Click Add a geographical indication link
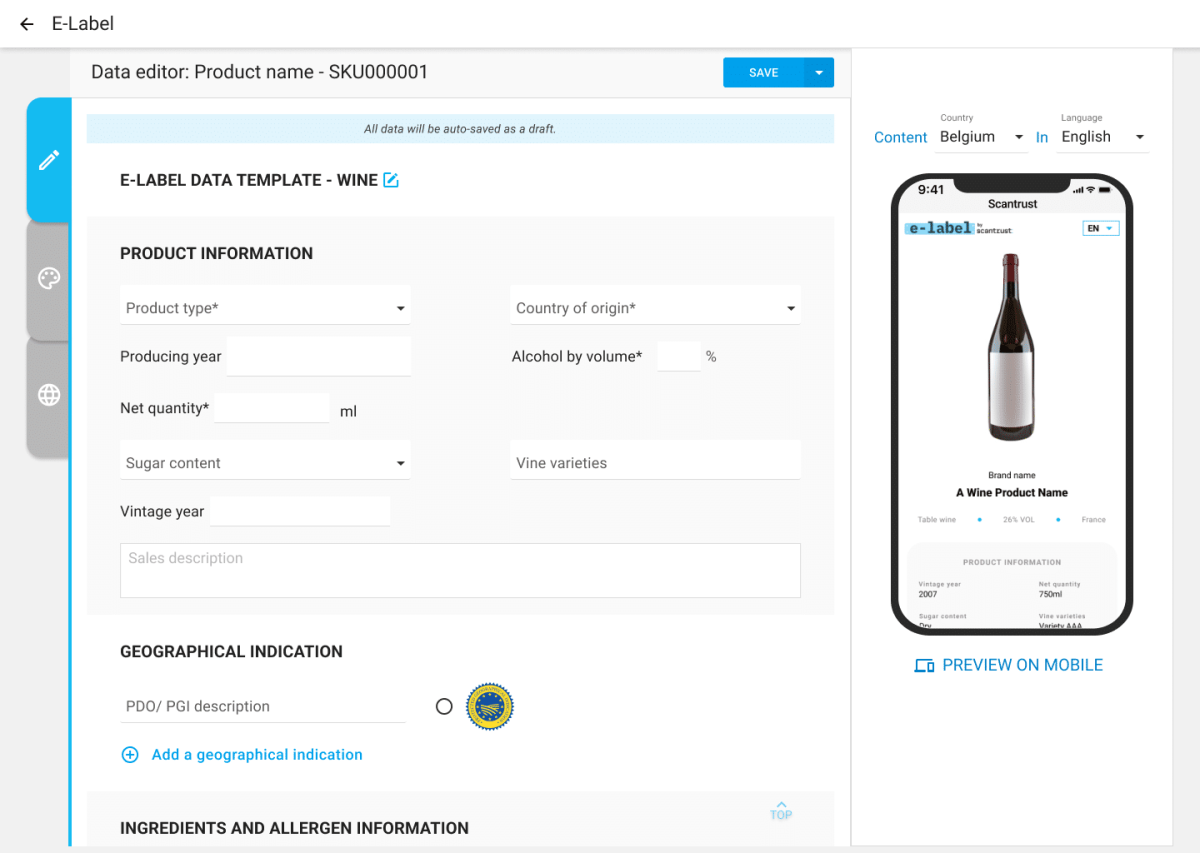The image size is (1200, 853). click(257, 755)
